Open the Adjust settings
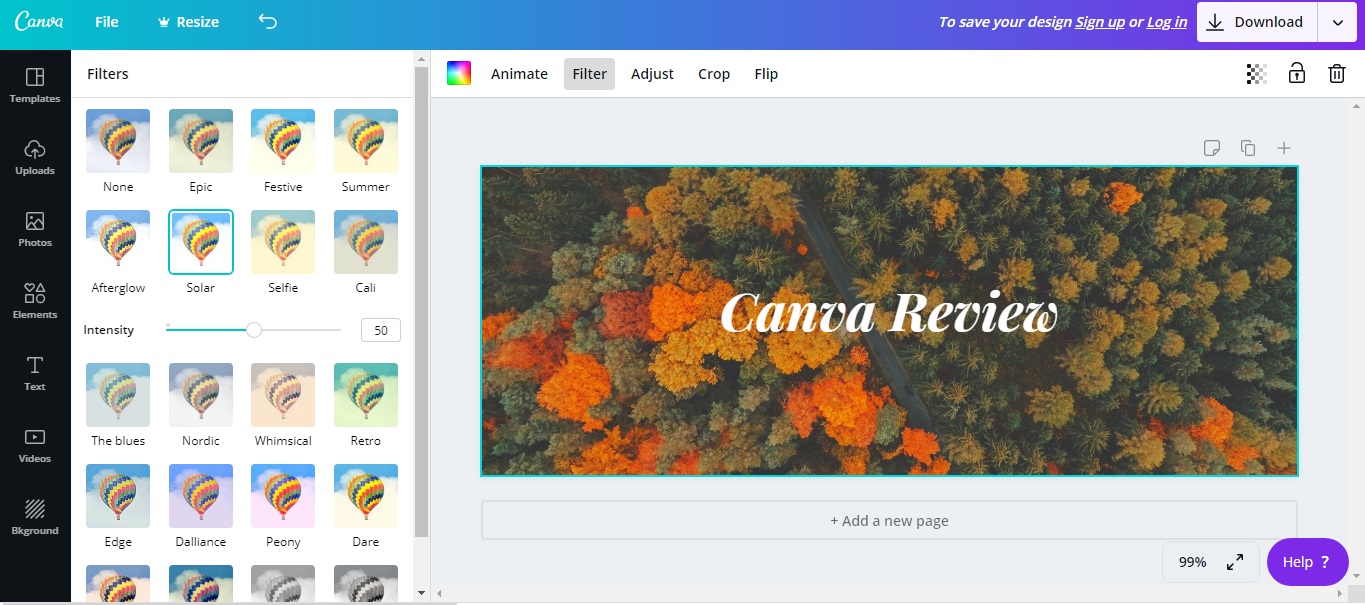Viewport: 1365px width, 605px height. [652, 74]
